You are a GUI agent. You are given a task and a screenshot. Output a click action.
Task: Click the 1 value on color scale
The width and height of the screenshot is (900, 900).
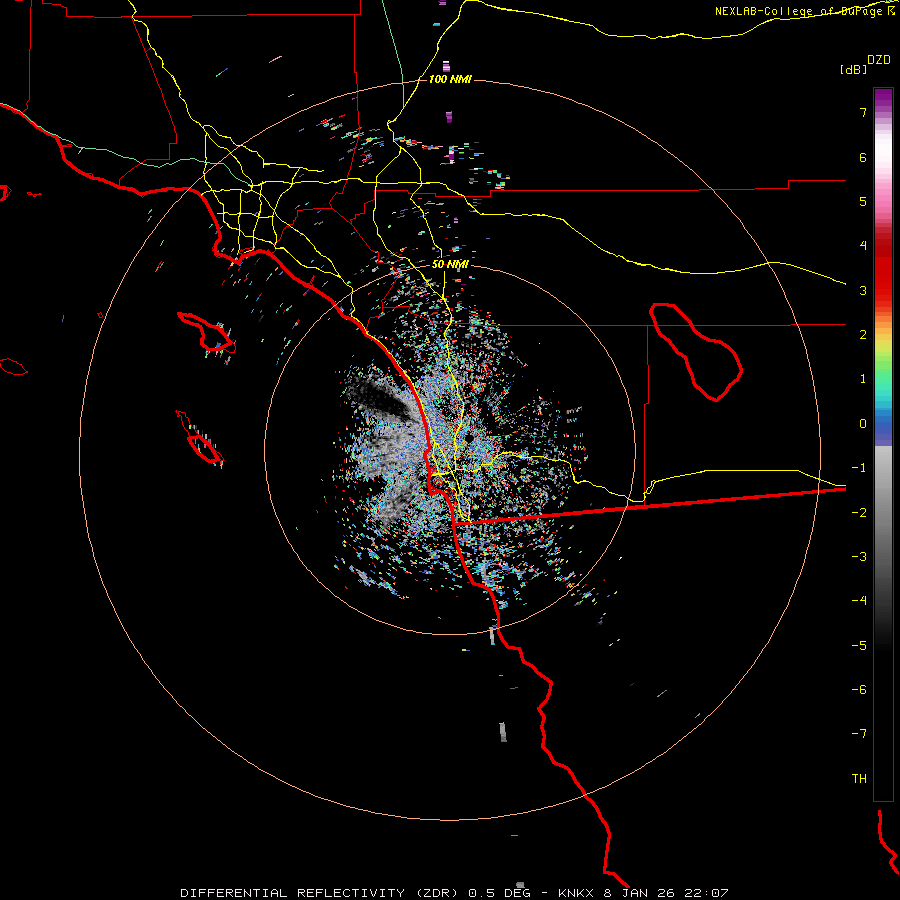863,379
